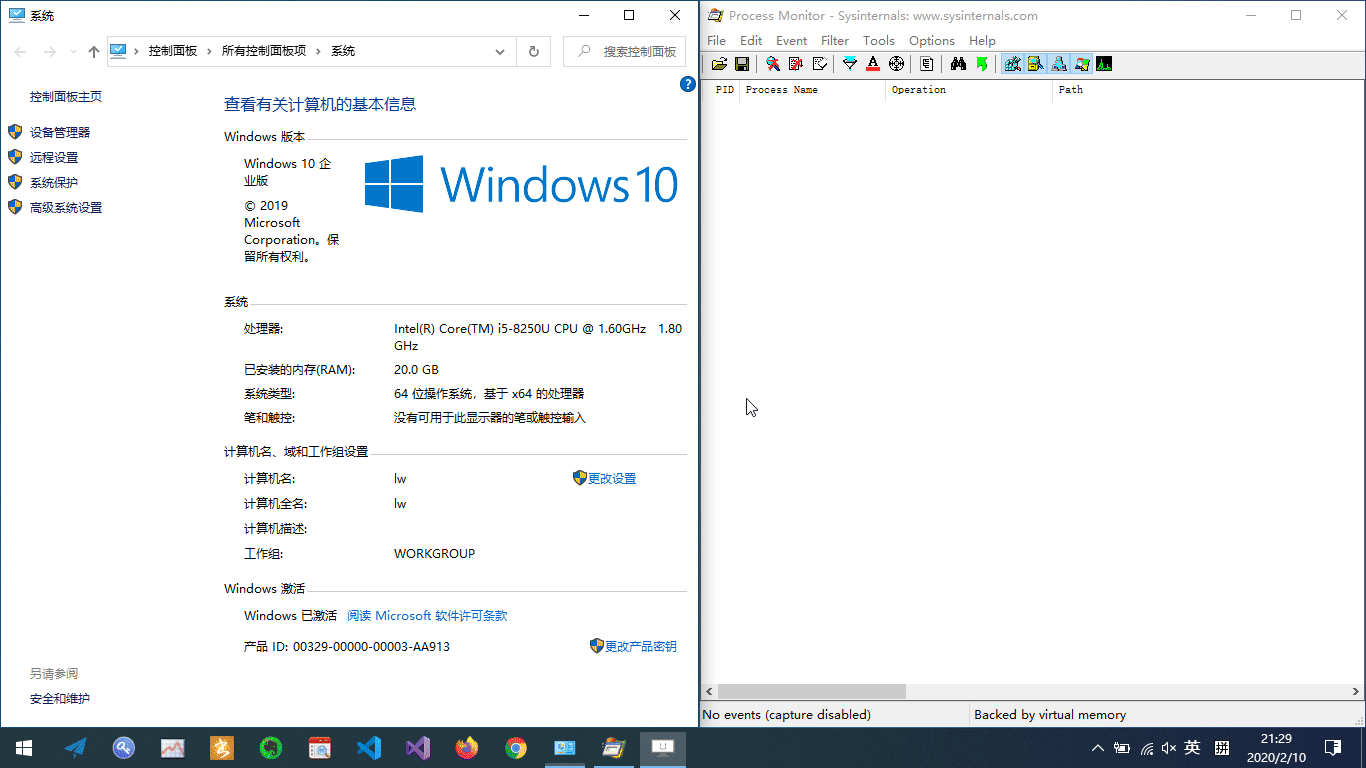1366x768 pixels.
Task: Click 控制面板 in the breadcrumb path
Action: point(173,51)
